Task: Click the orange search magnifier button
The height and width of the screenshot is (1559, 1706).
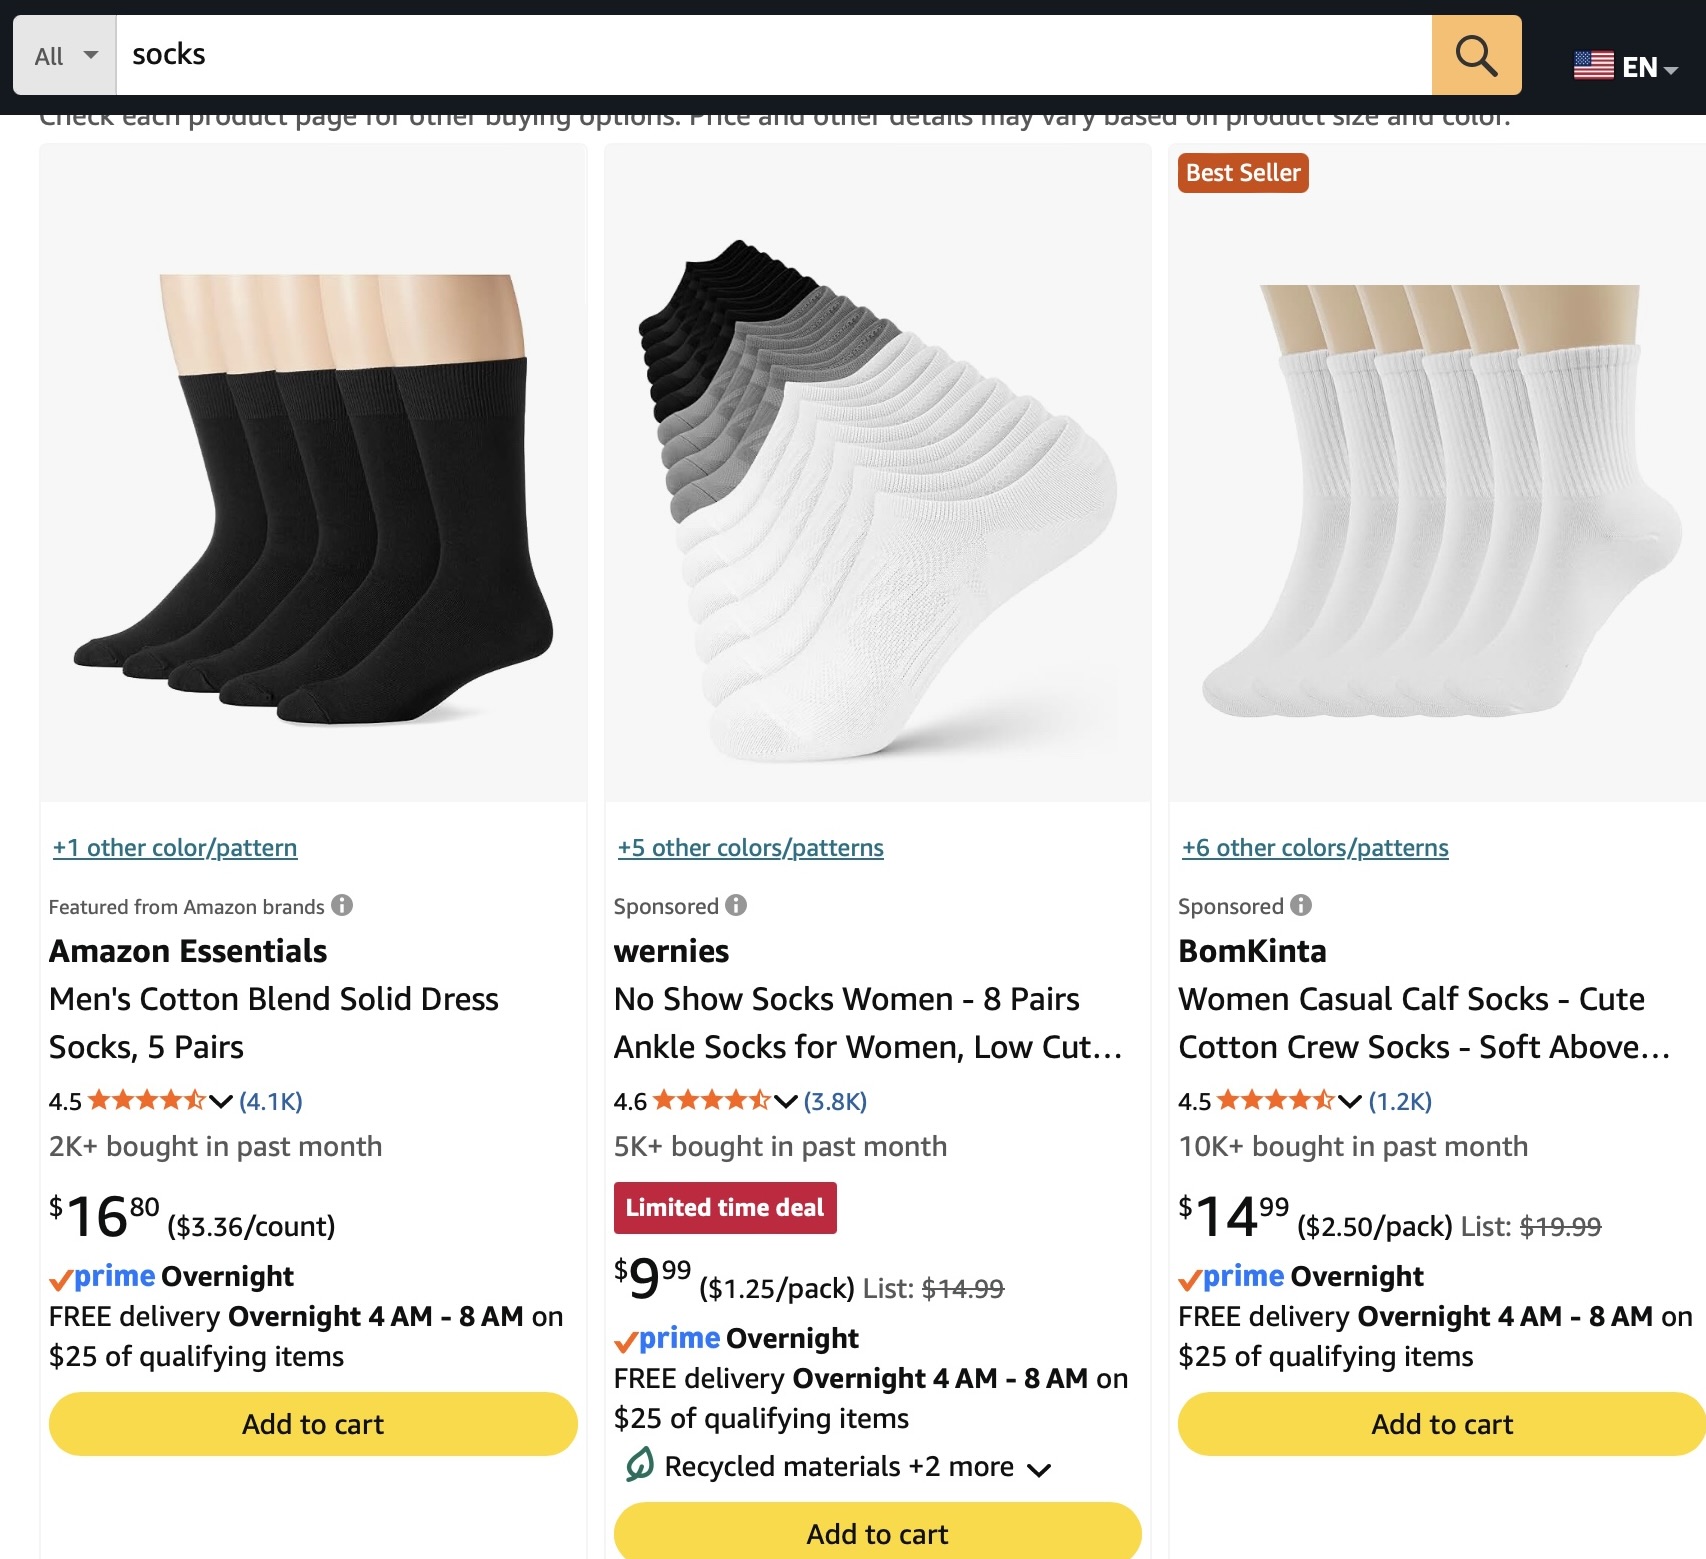Action: [1476, 55]
